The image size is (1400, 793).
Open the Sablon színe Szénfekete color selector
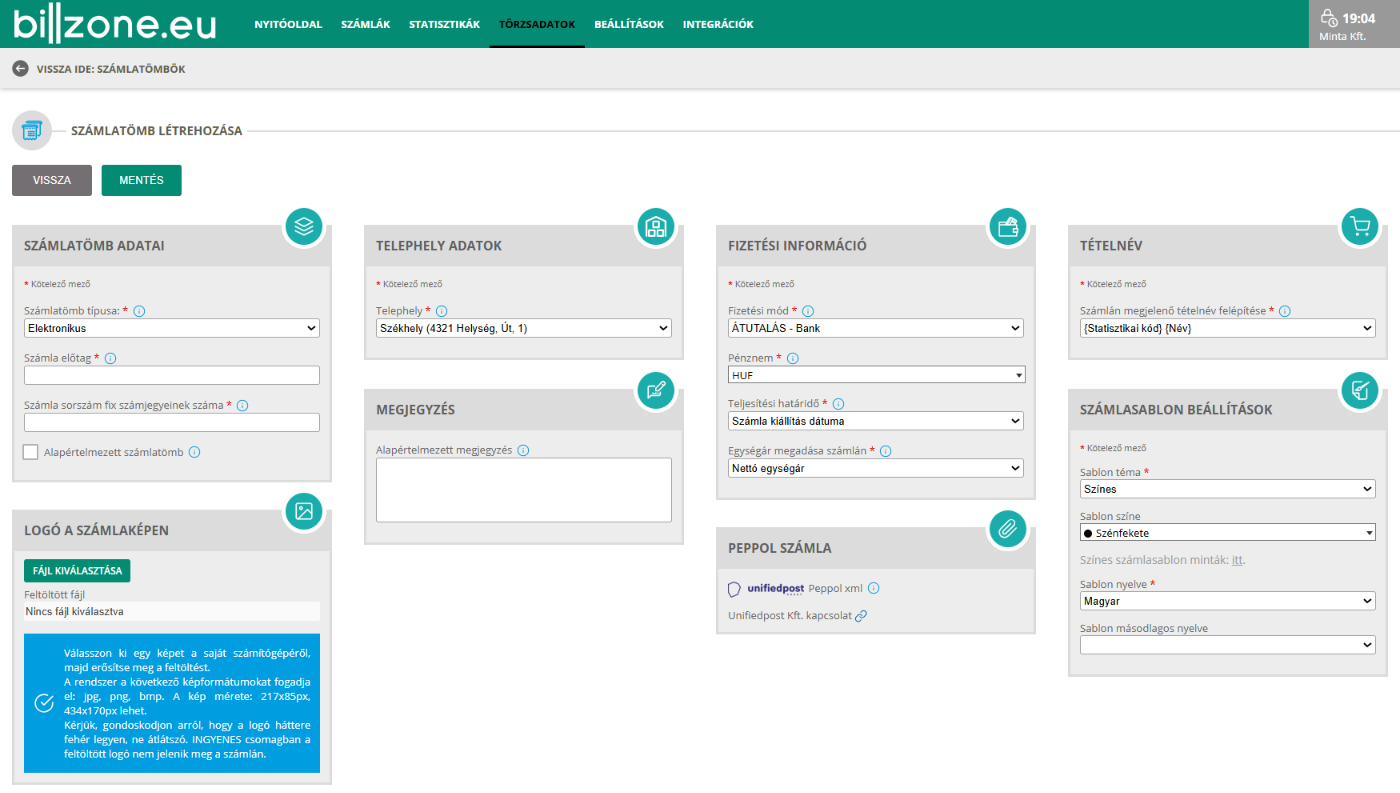tap(1227, 533)
